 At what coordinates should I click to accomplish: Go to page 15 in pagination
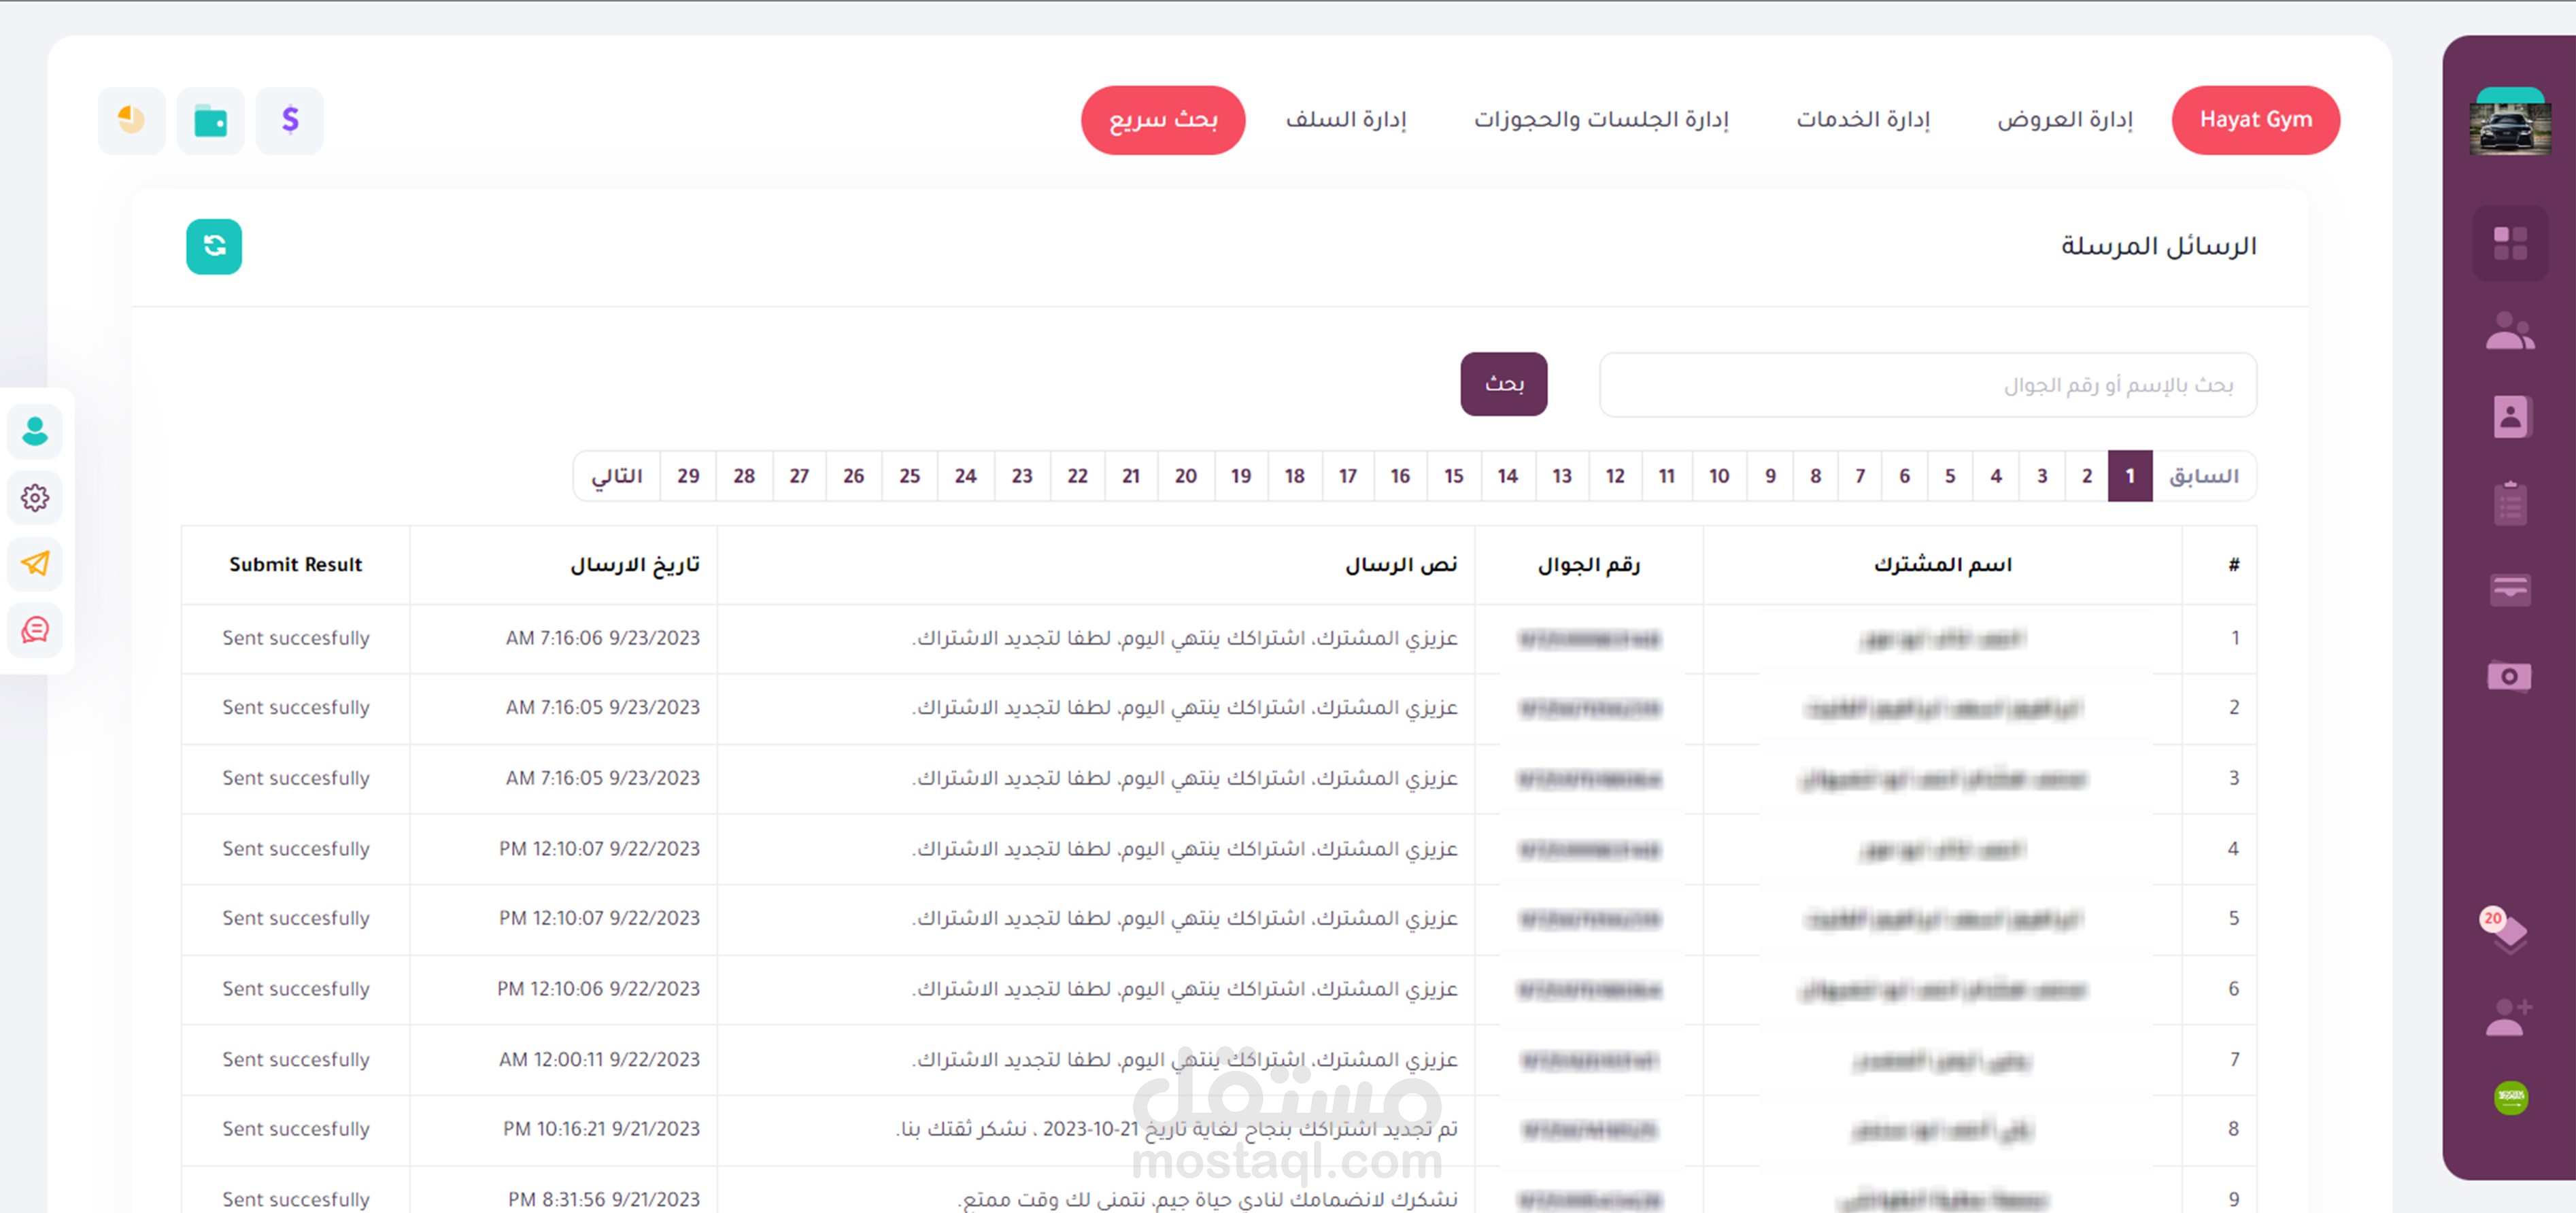(x=1453, y=476)
